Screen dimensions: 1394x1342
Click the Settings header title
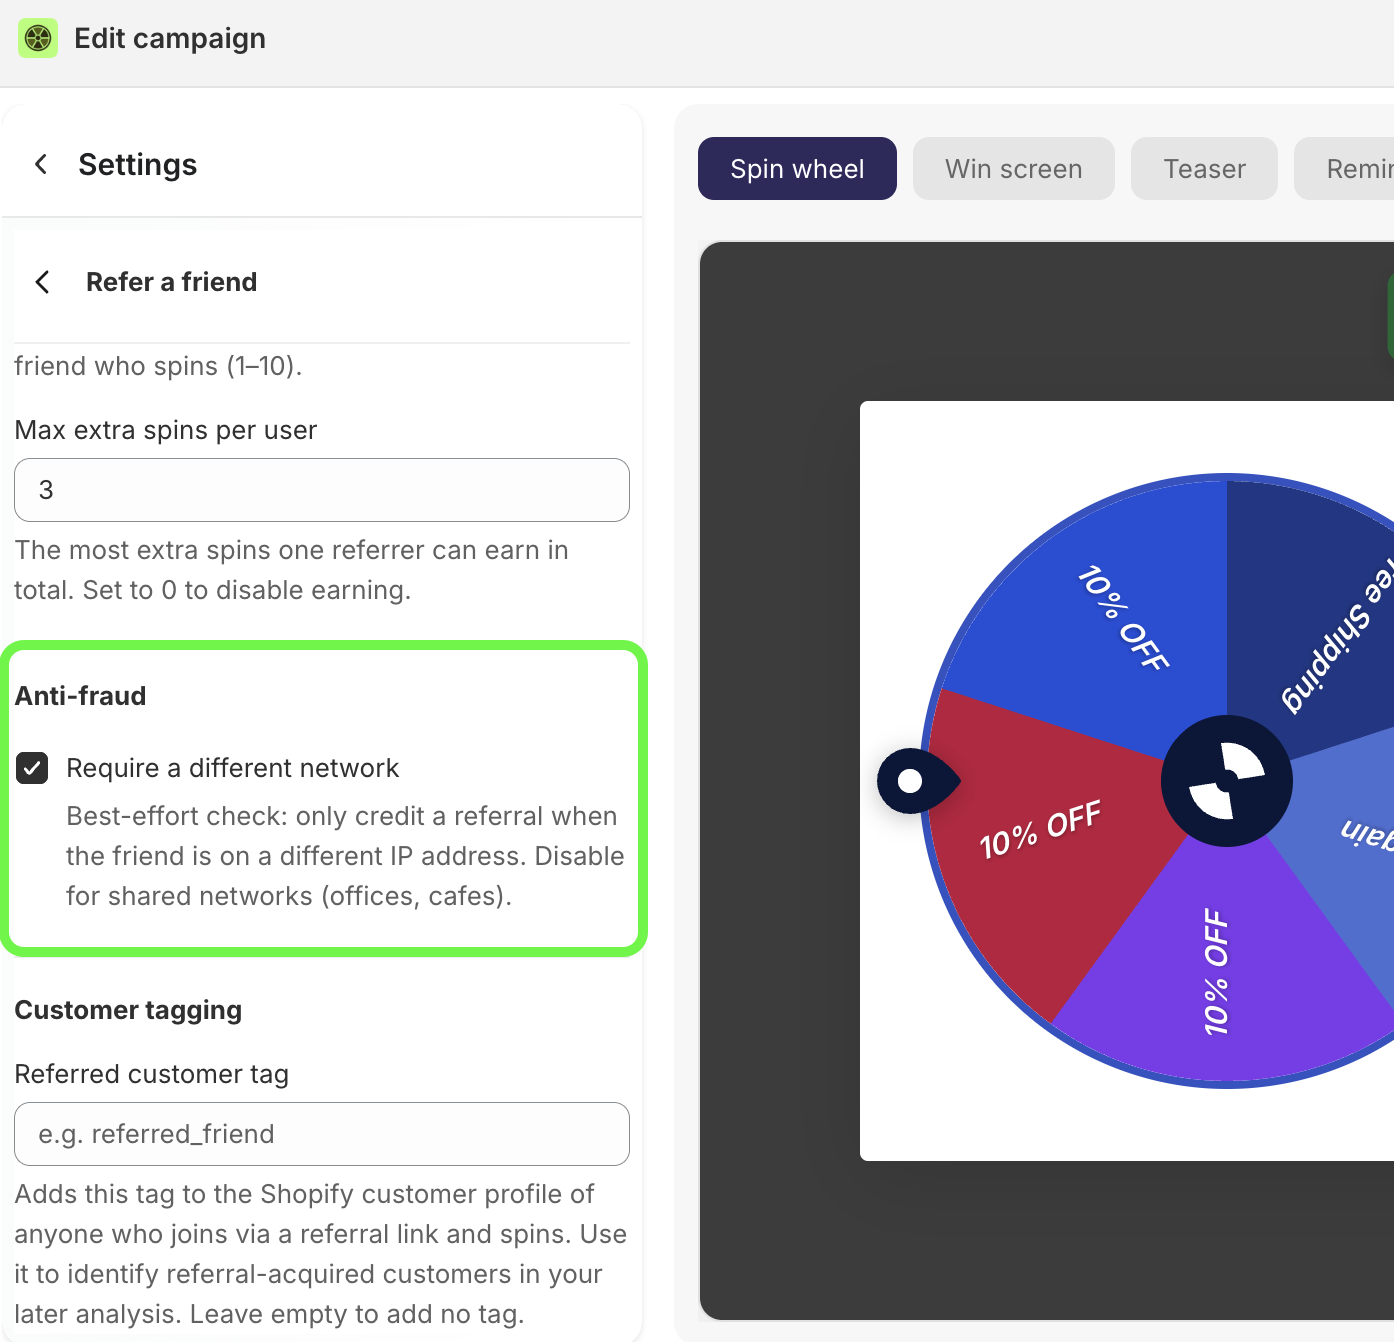pyautogui.click(x=137, y=164)
